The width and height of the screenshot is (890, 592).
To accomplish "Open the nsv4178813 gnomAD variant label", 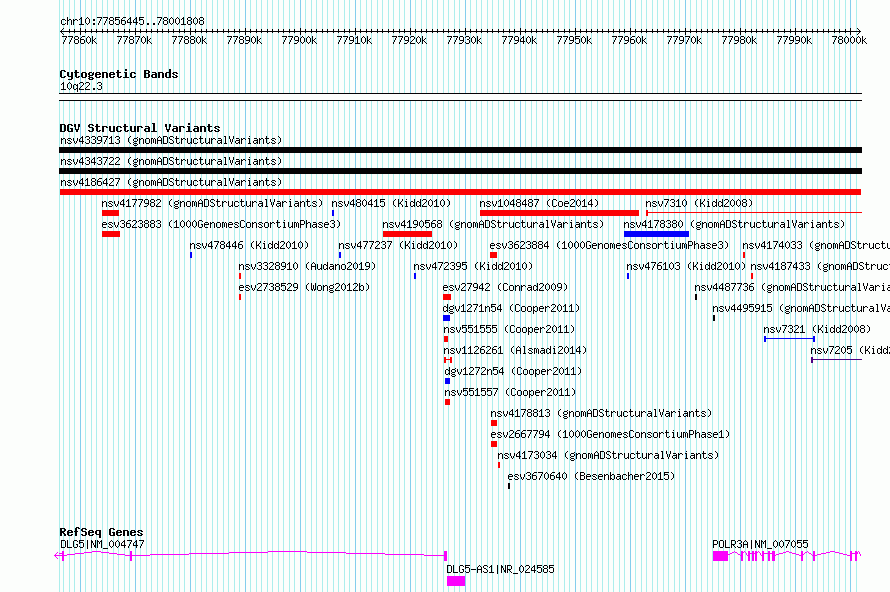I will [x=601, y=413].
